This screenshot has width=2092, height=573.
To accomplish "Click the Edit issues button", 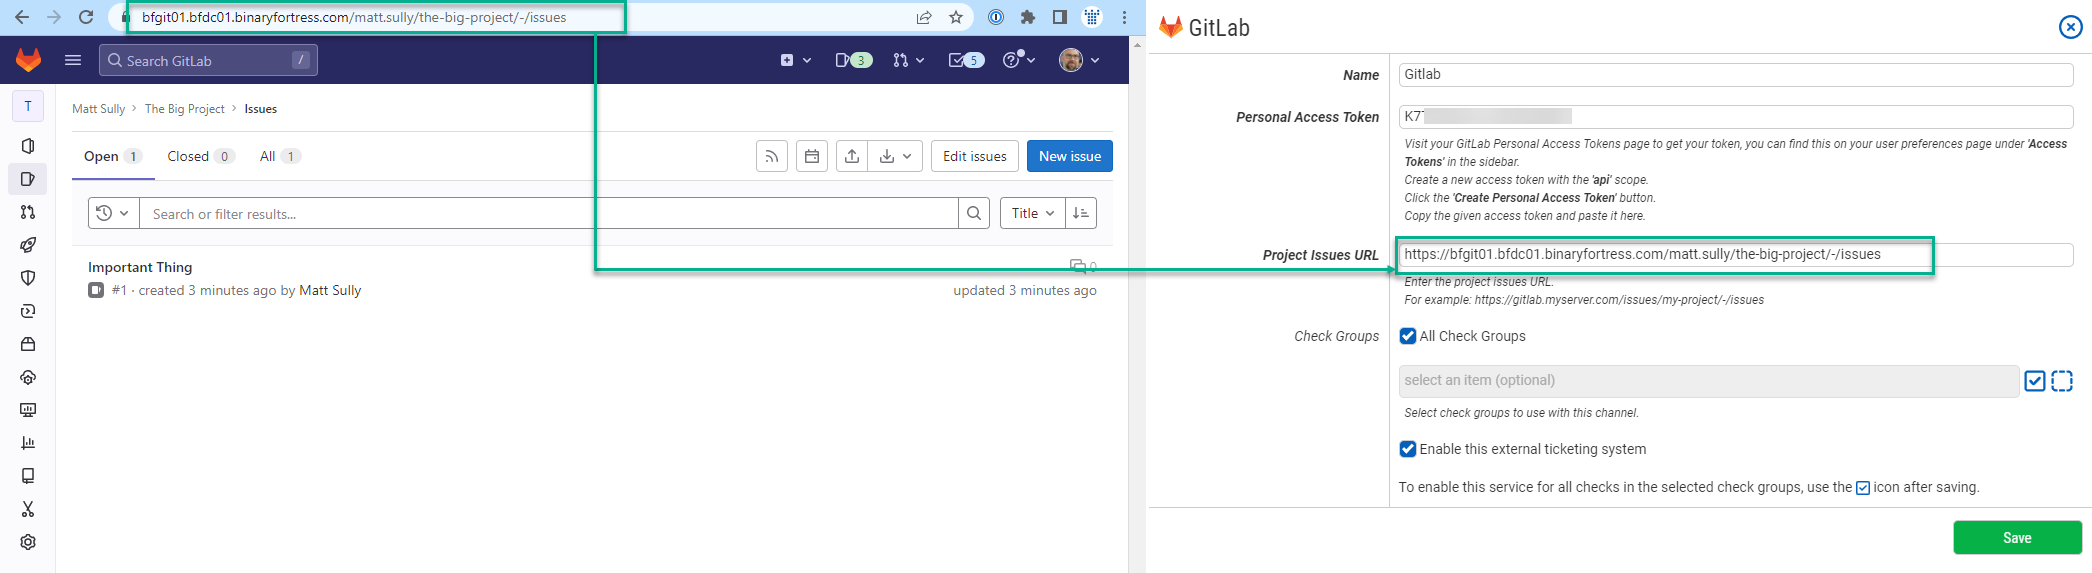I will coord(975,156).
